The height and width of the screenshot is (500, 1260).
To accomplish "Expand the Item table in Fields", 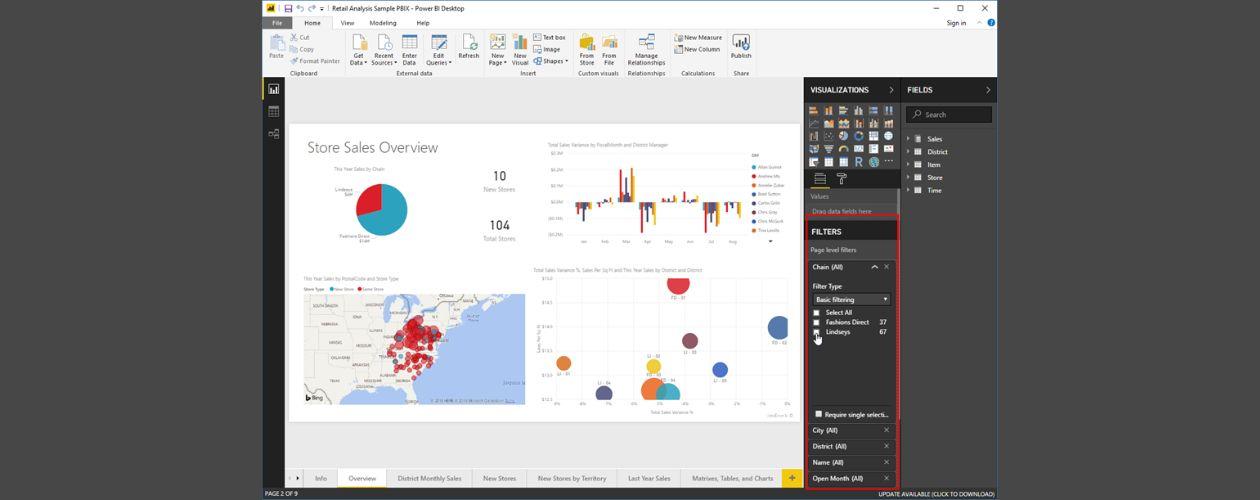I will (908, 165).
